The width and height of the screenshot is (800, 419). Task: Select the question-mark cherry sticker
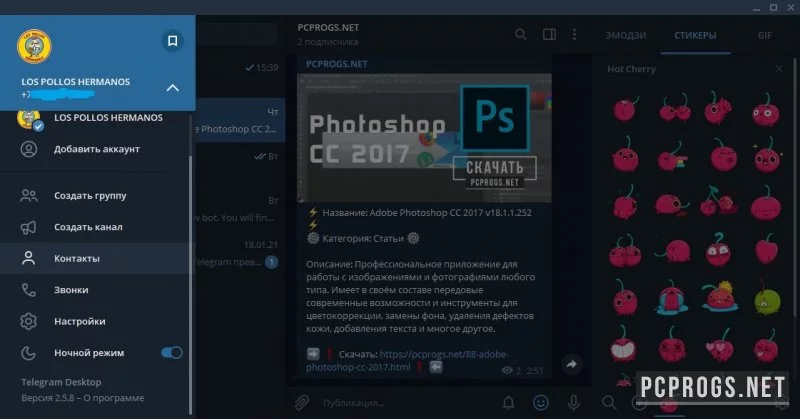(718, 250)
